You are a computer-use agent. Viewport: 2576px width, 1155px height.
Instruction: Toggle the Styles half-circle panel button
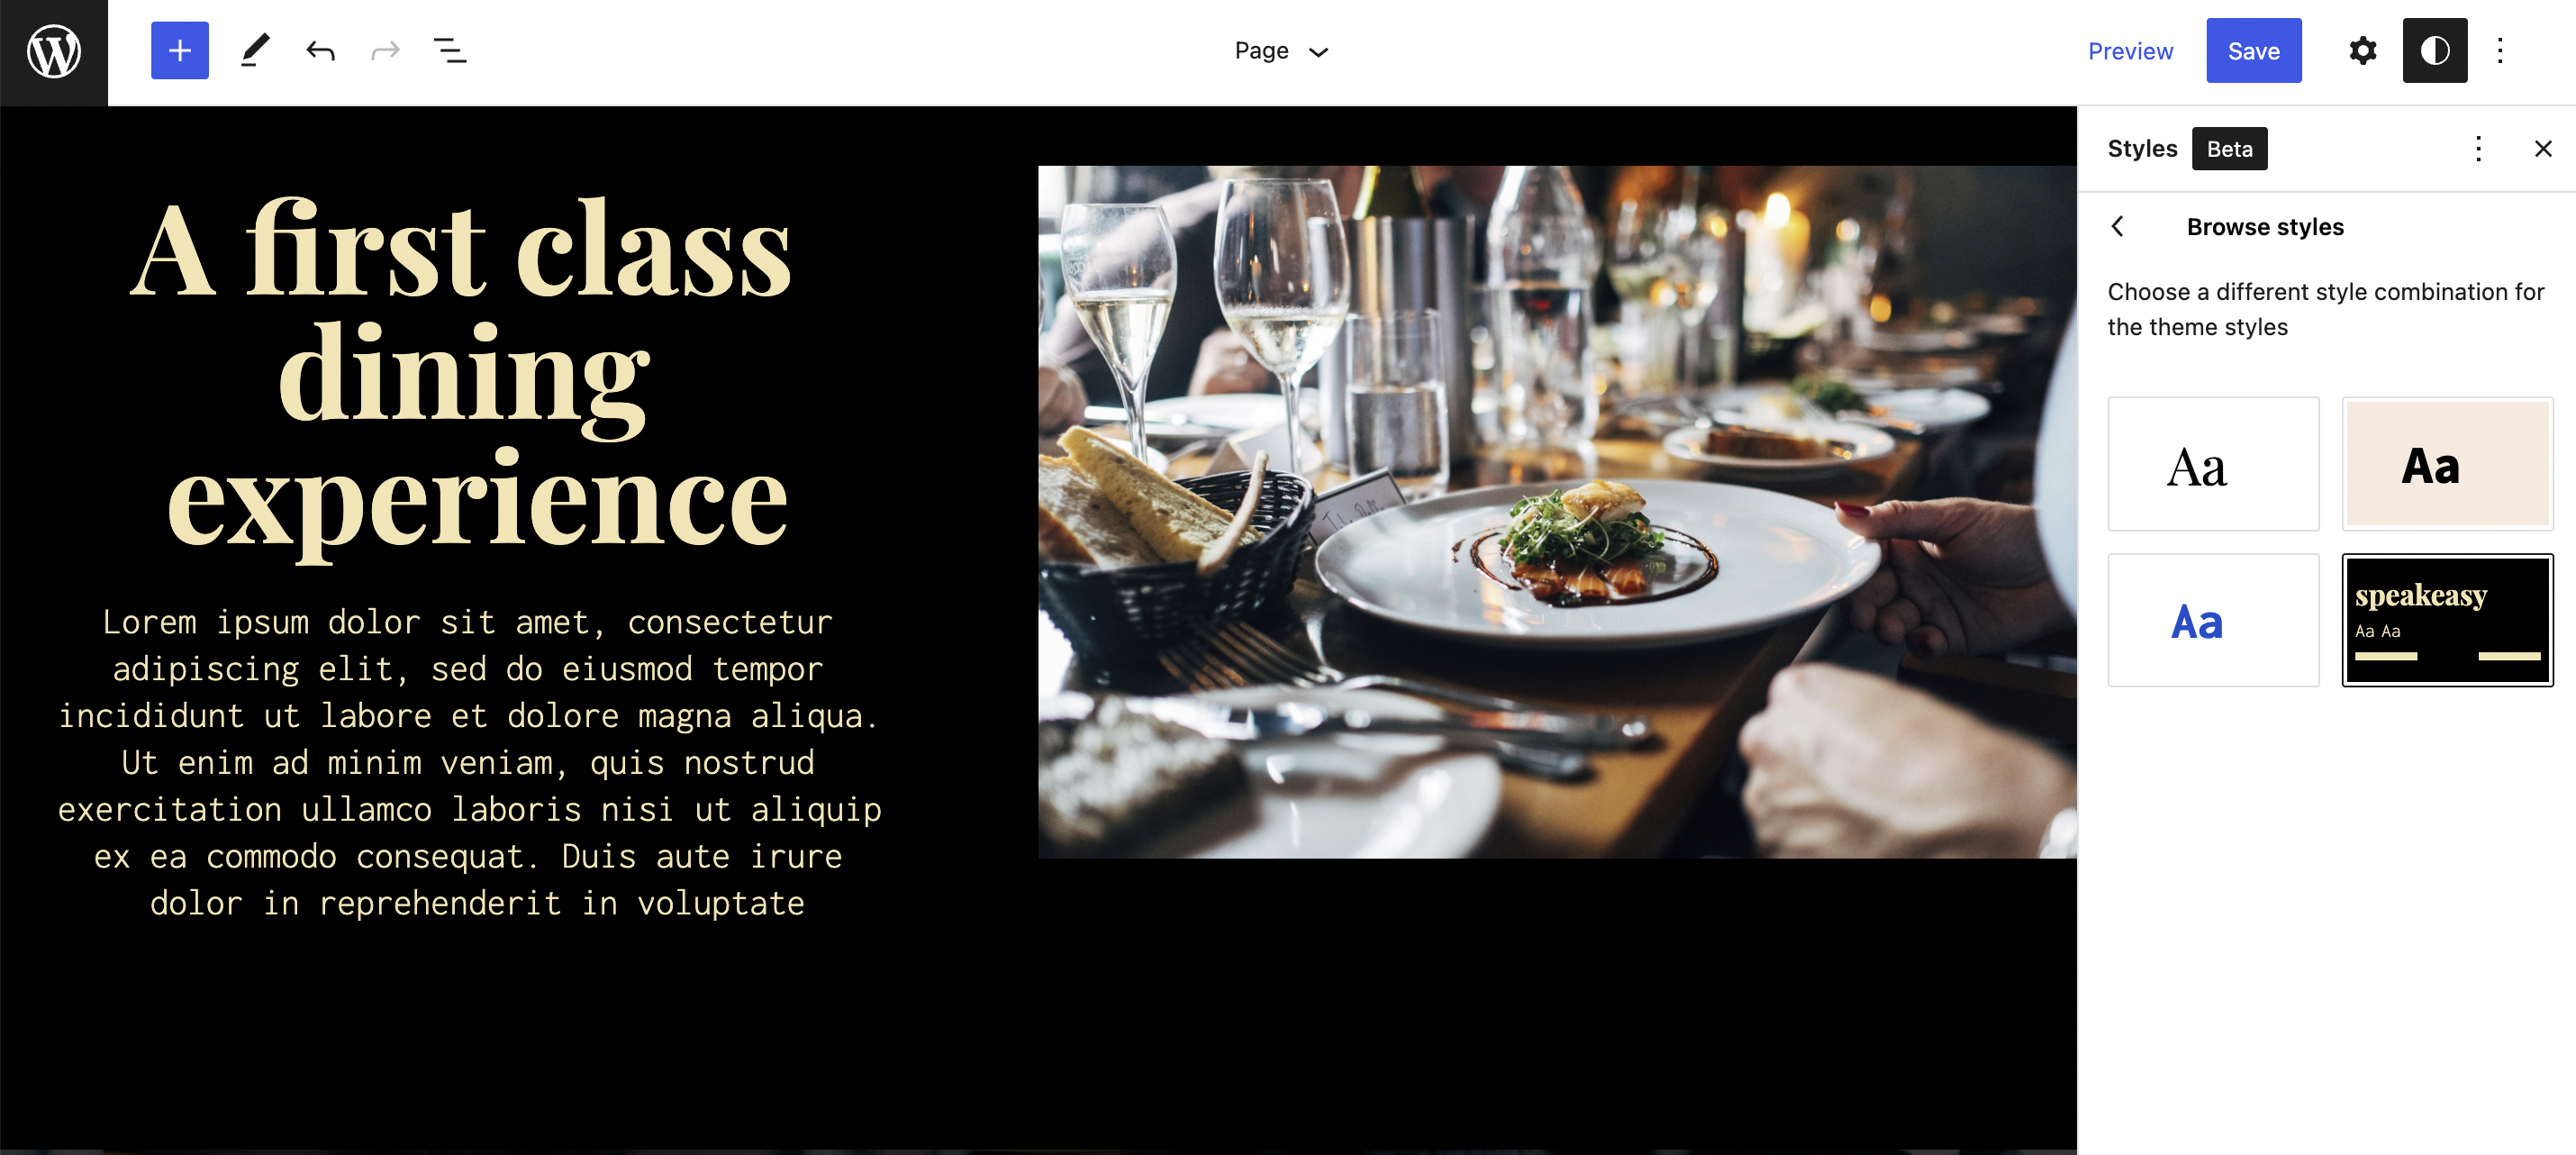click(x=2434, y=51)
